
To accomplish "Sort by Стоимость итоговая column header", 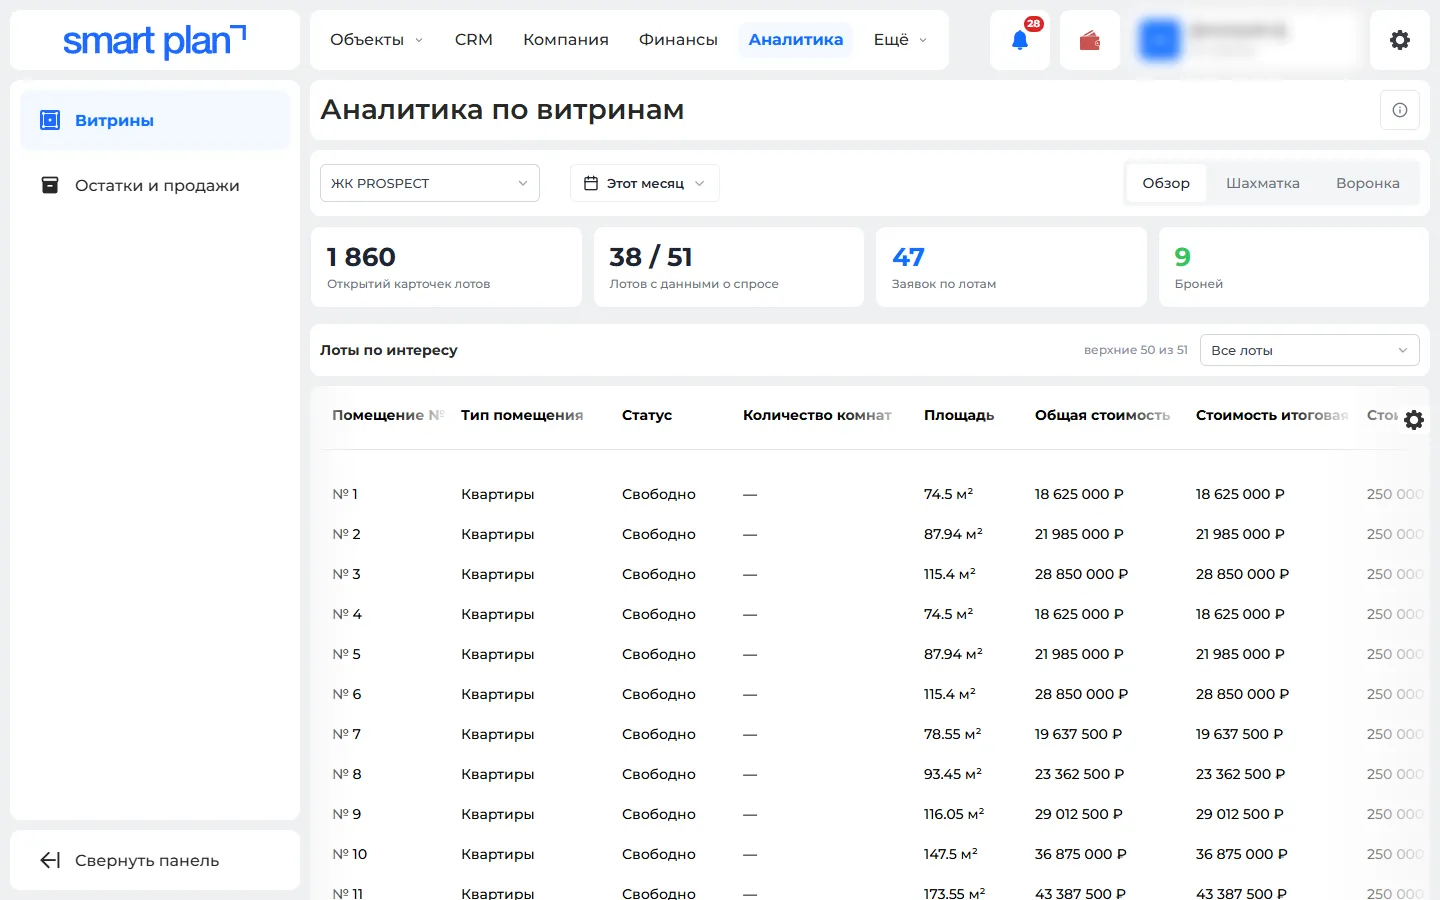I will pyautogui.click(x=1272, y=415).
